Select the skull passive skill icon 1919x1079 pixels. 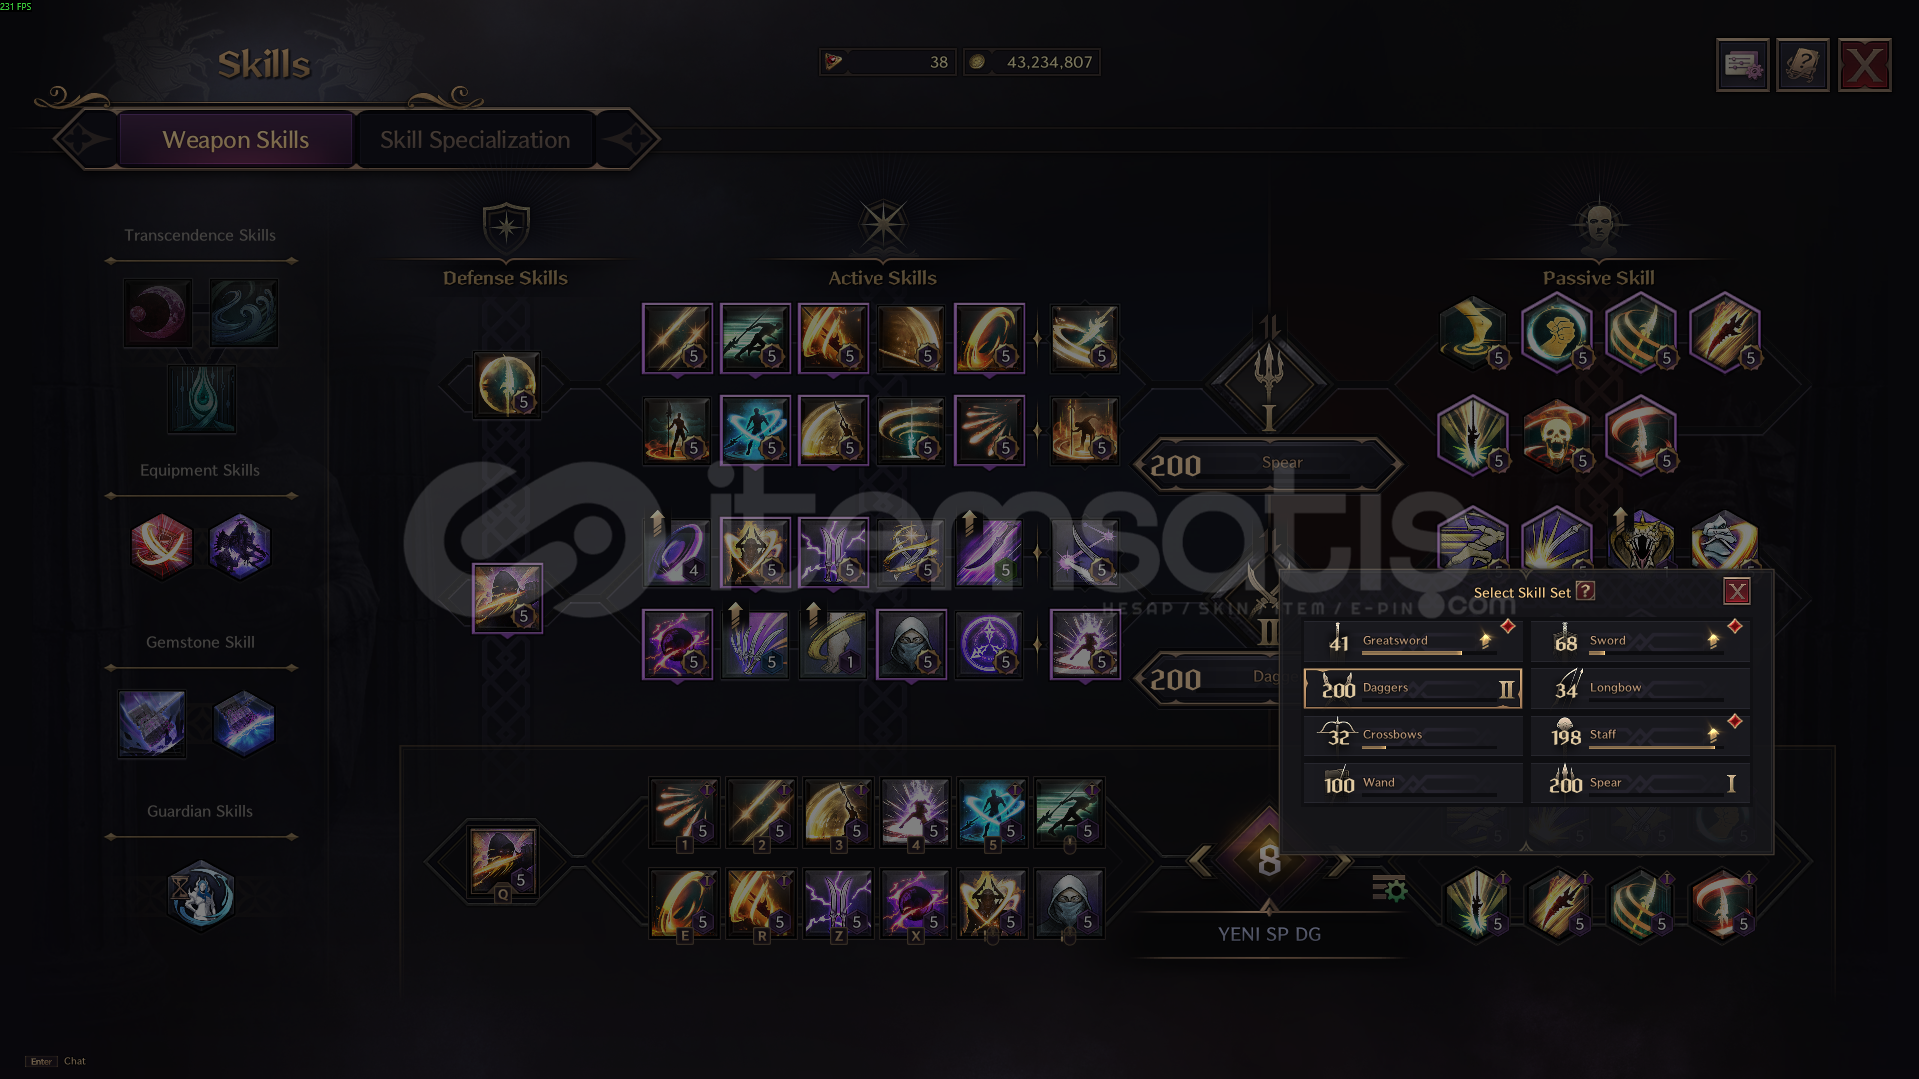pos(1556,435)
